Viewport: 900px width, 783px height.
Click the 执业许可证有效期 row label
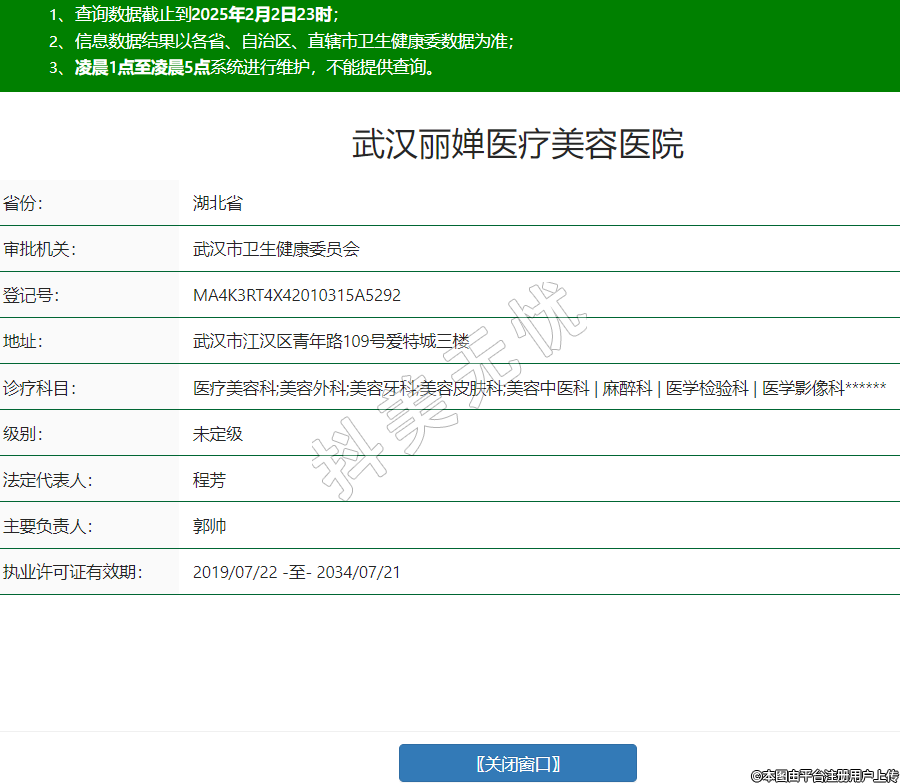click(72, 572)
